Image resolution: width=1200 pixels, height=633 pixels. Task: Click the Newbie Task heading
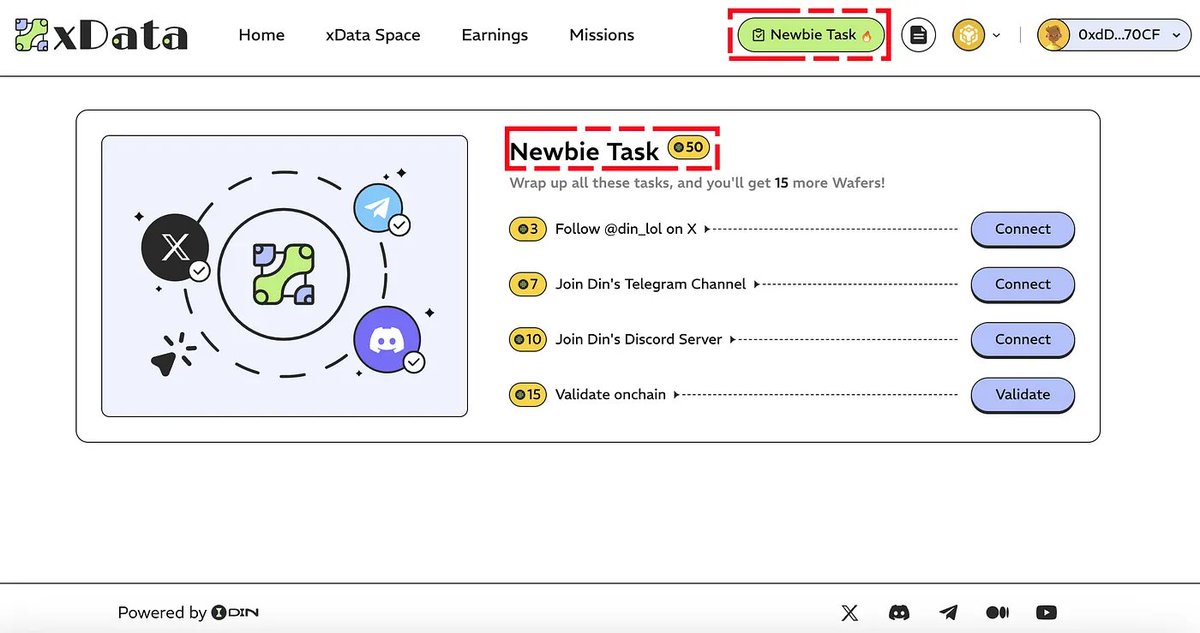click(585, 152)
